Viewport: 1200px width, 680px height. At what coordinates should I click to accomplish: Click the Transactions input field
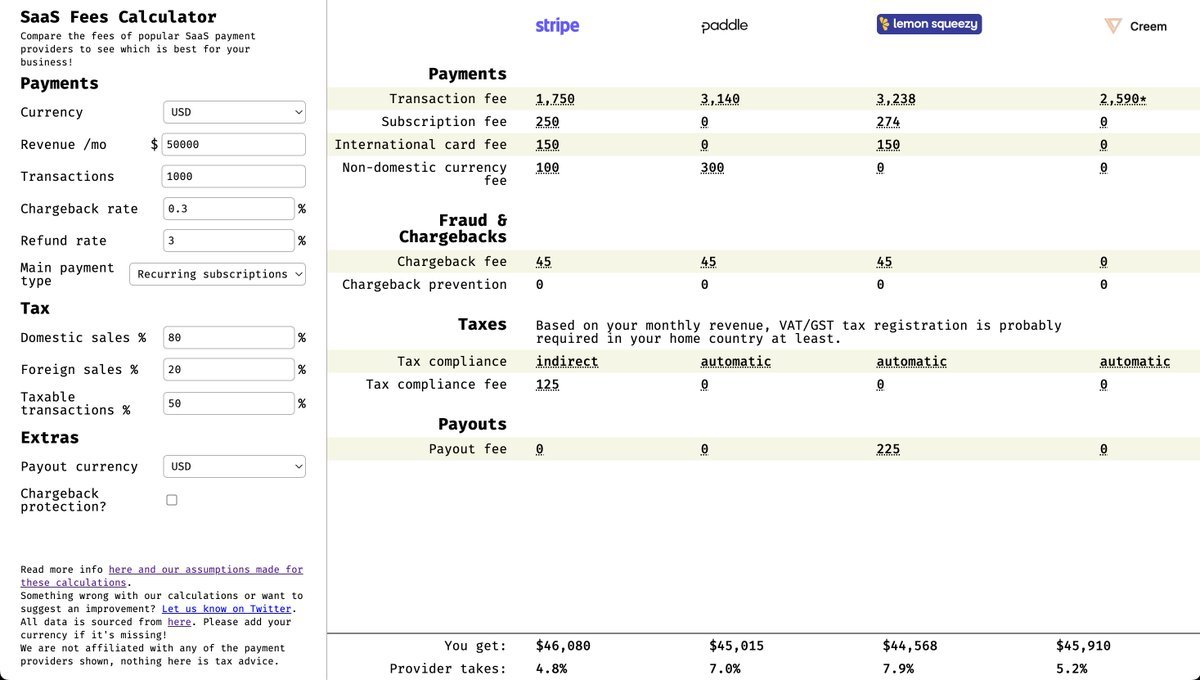(x=234, y=177)
